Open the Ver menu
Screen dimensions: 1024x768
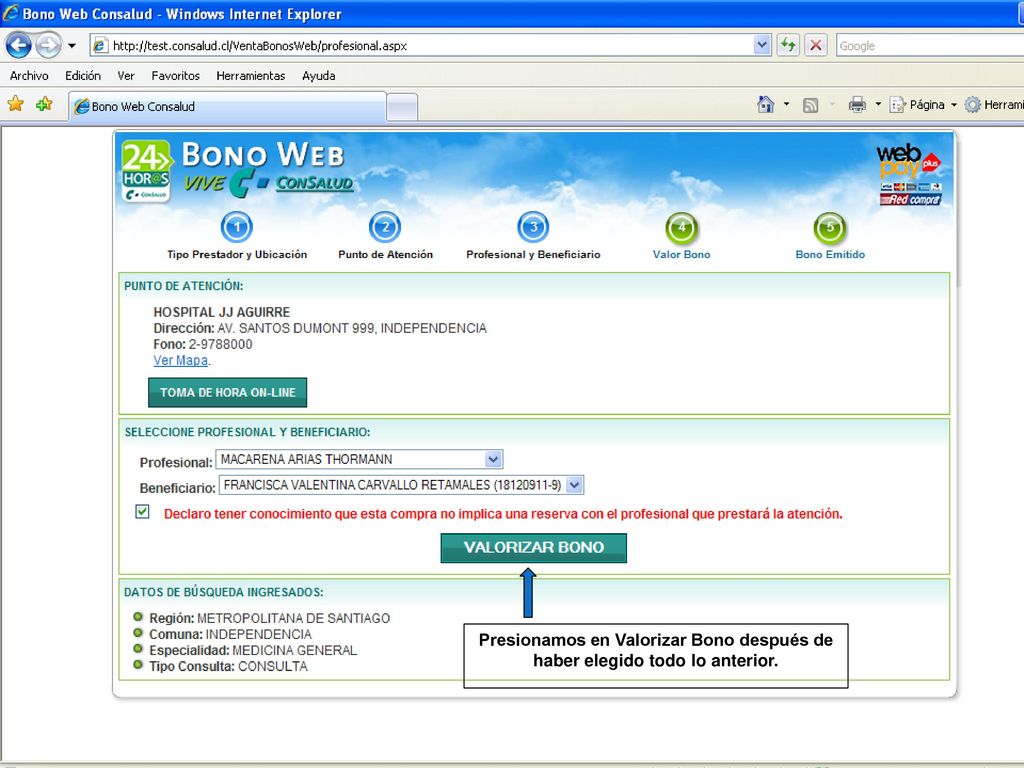pos(126,76)
